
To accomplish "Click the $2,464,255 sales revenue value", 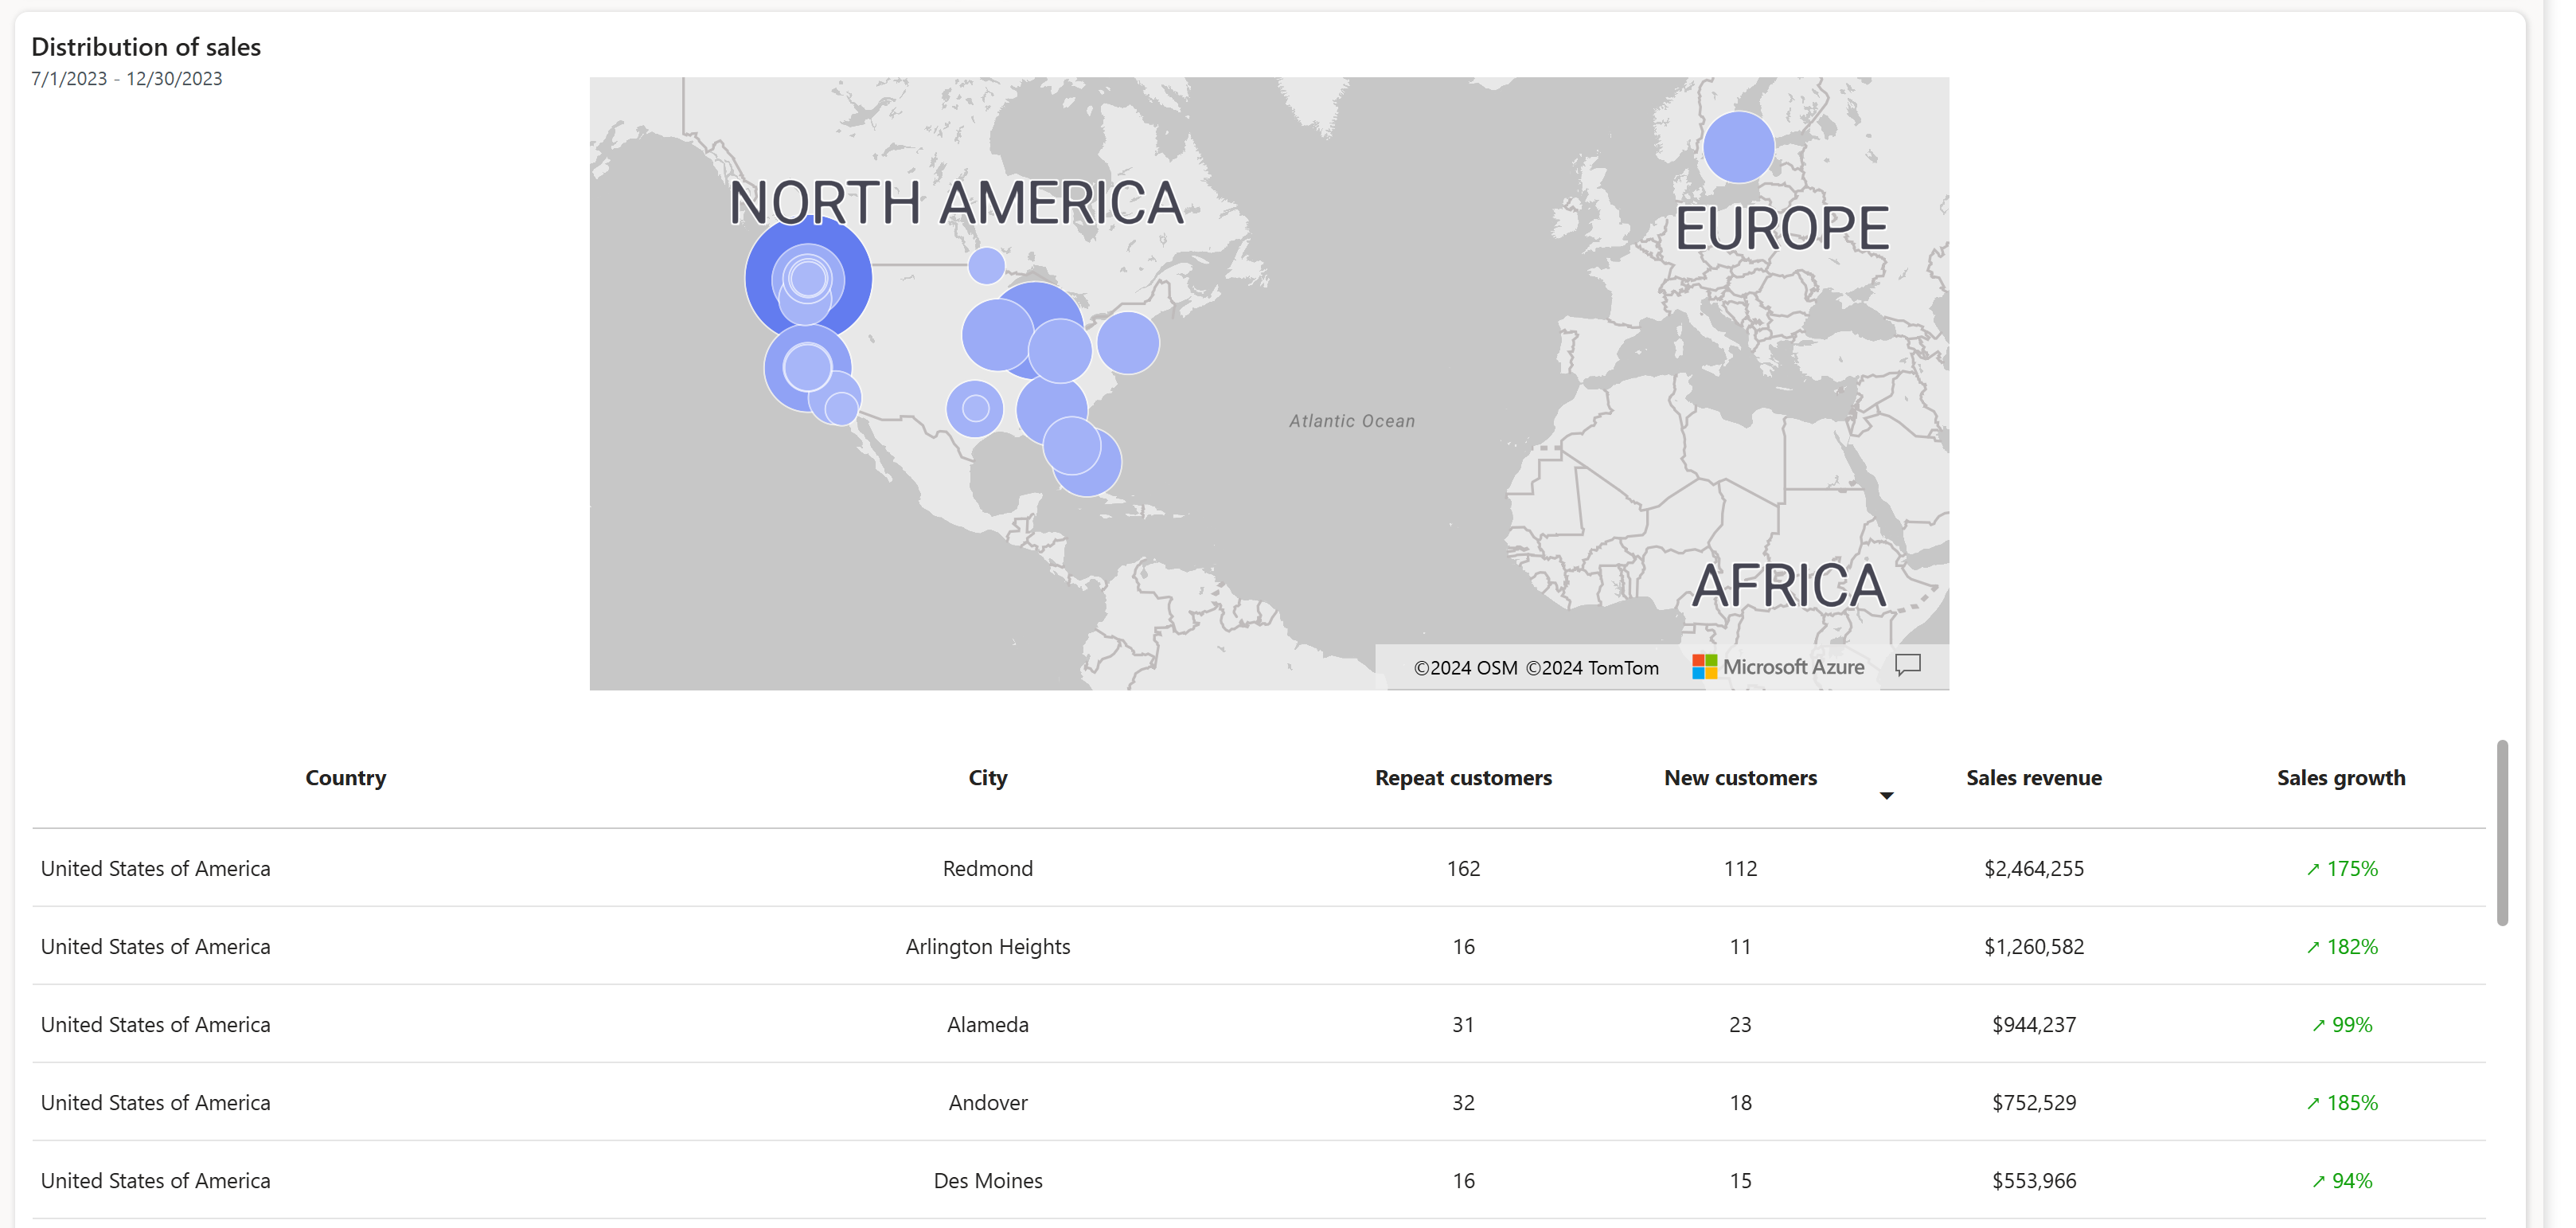I will [2033, 868].
